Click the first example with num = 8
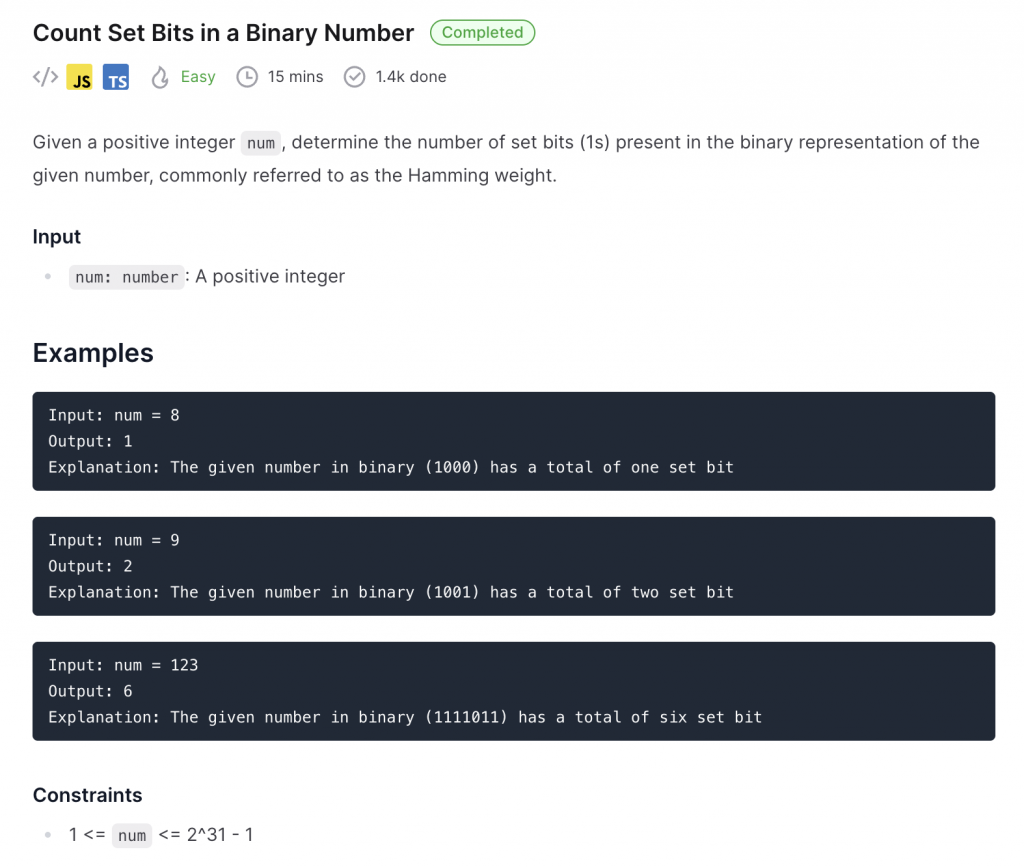 click(x=513, y=441)
